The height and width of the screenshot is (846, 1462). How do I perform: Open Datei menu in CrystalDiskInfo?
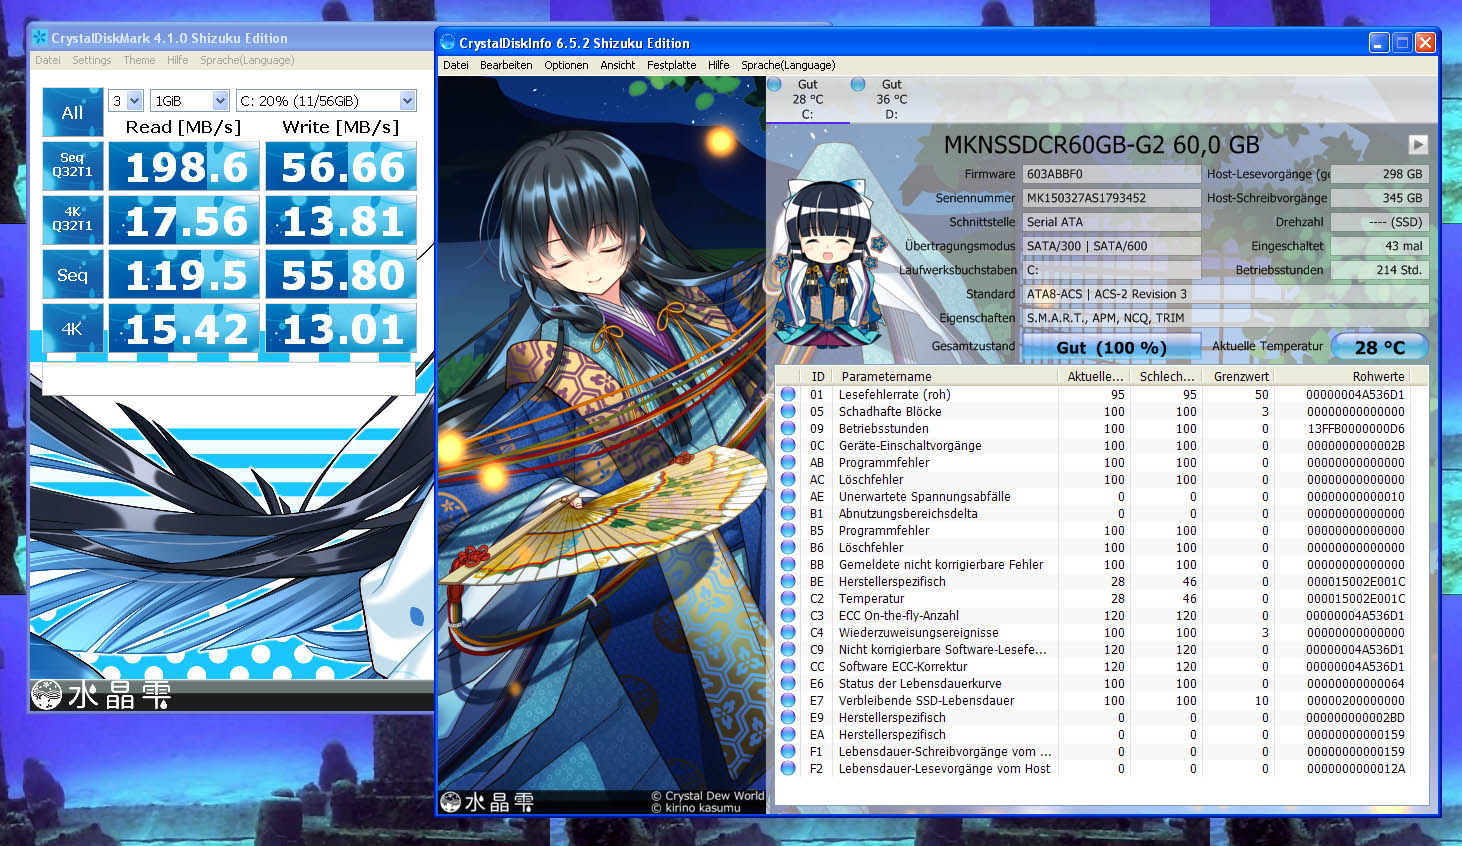click(456, 65)
